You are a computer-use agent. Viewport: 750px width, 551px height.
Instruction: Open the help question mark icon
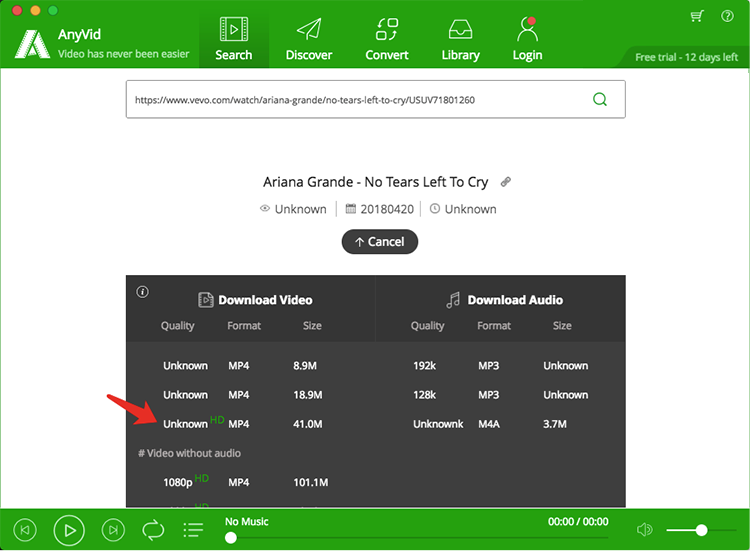click(x=727, y=16)
